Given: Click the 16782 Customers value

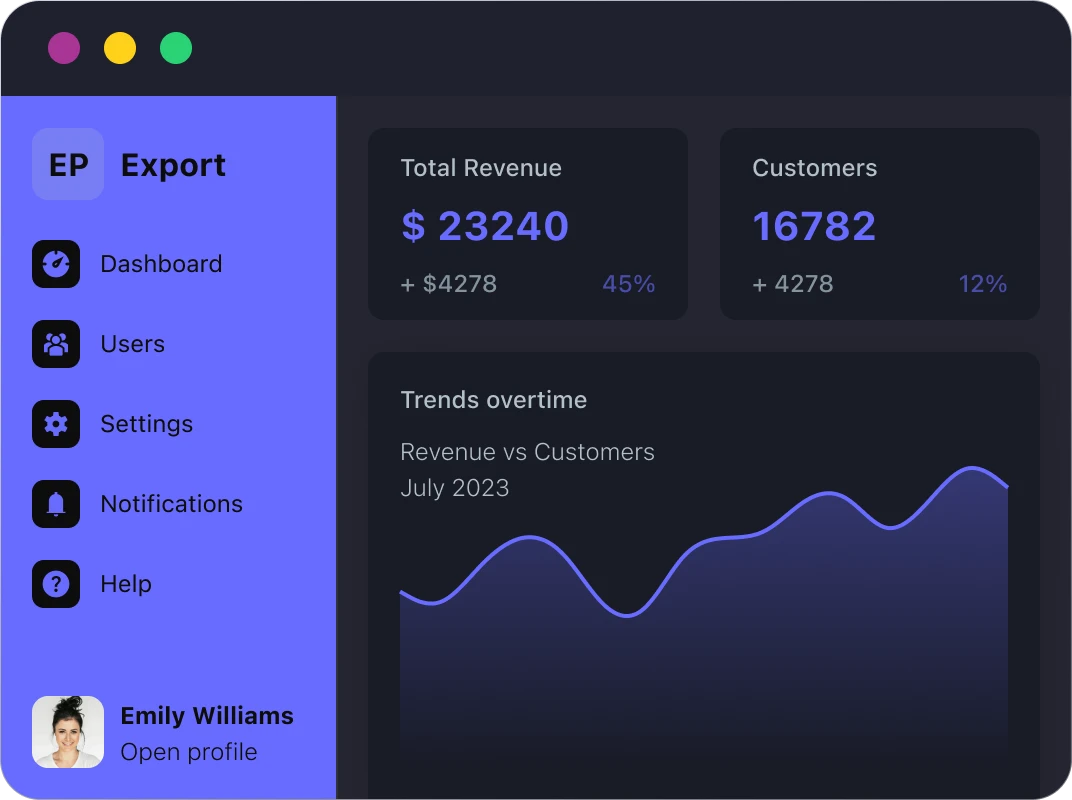Looking at the screenshot, I should tap(814, 226).
